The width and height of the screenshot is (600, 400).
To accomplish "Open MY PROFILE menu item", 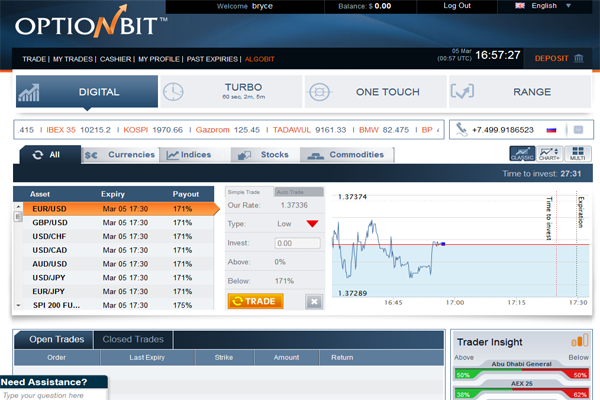I will [159, 59].
